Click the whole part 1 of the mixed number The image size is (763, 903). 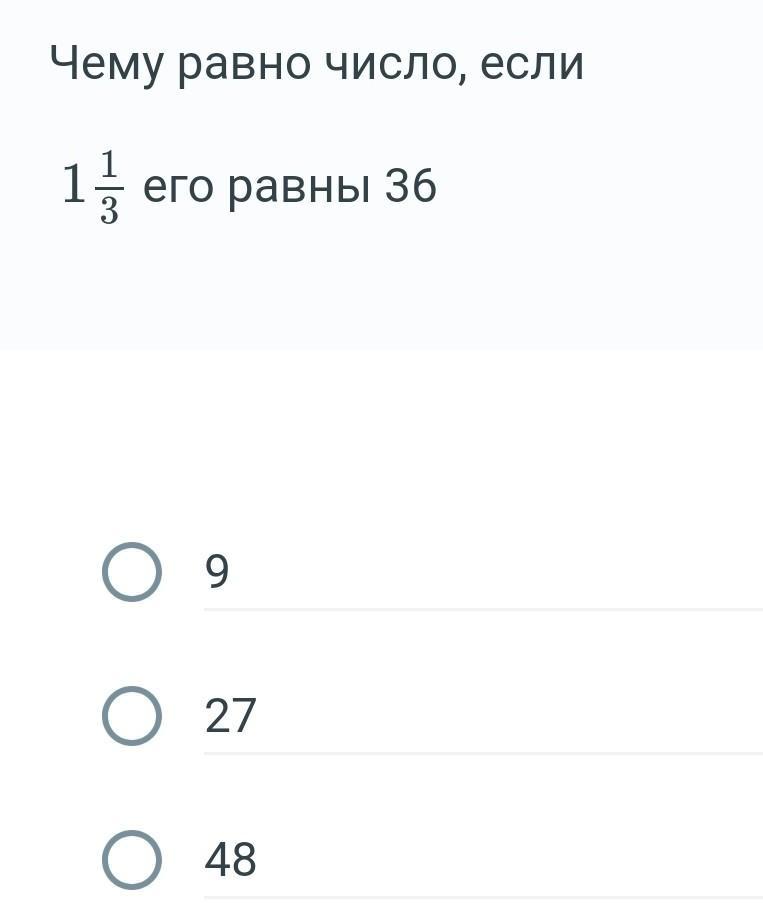pyautogui.click(x=74, y=183)
